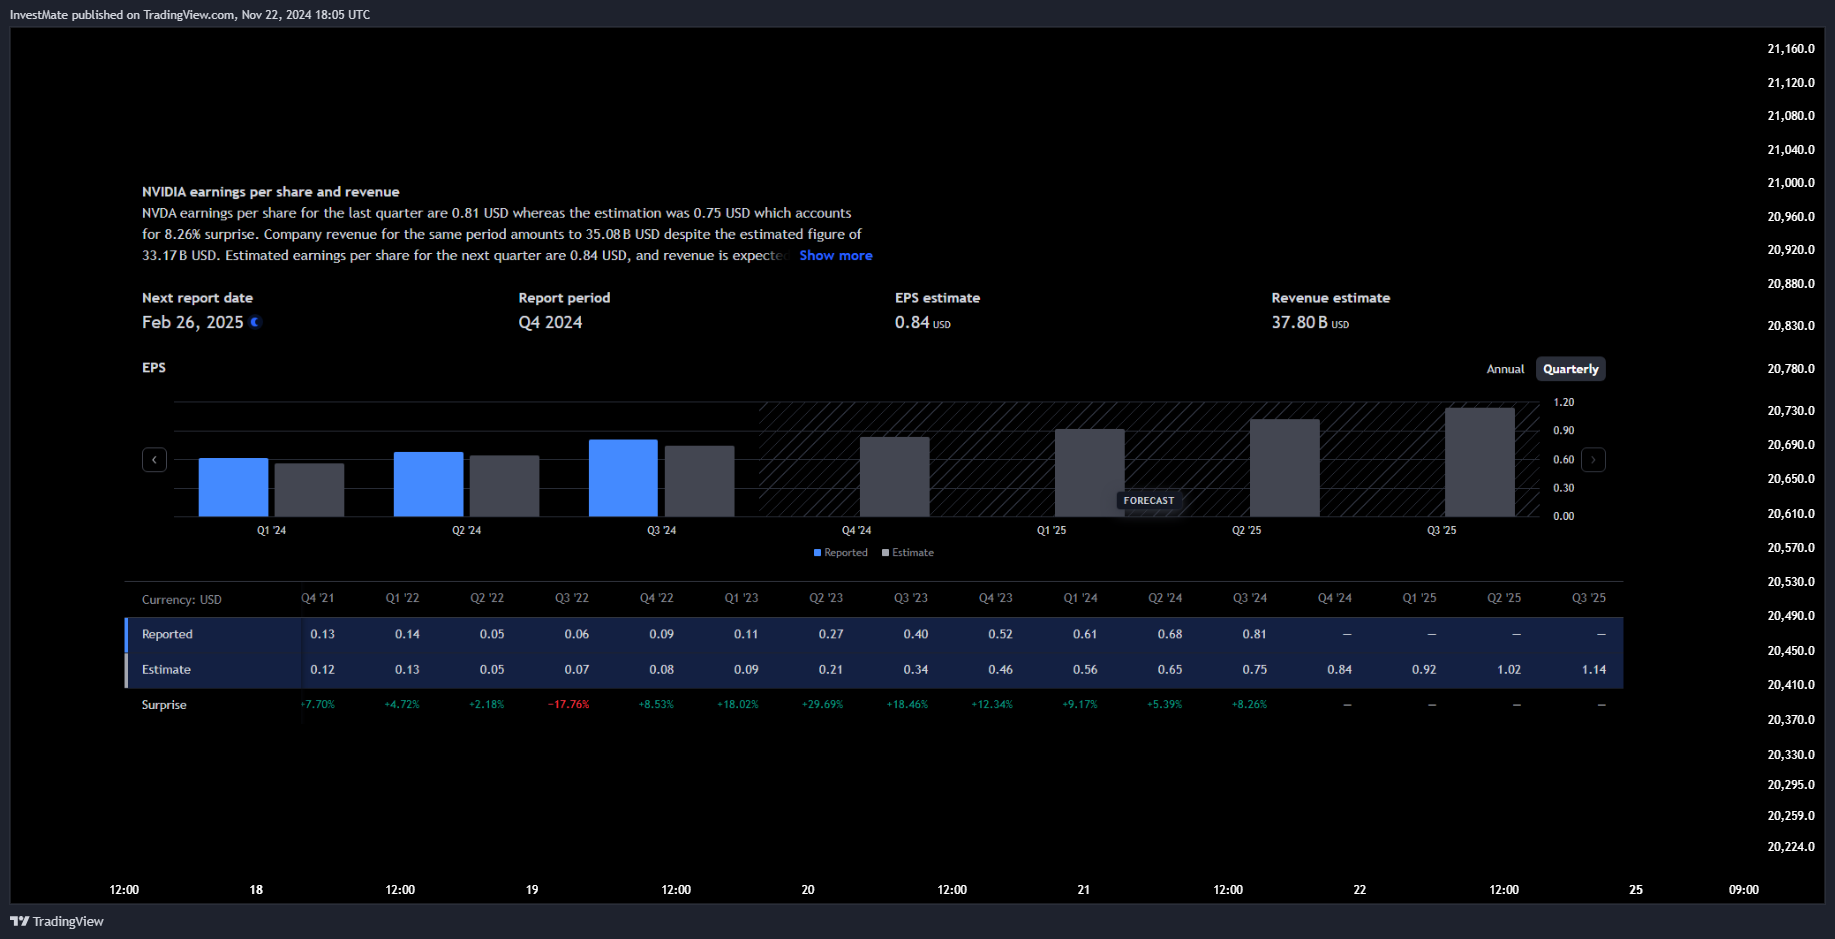The height and width of the screenshot is (939, 1835).
Task: Open the TradingView logo in the footer
Action: tap(57, 921)
